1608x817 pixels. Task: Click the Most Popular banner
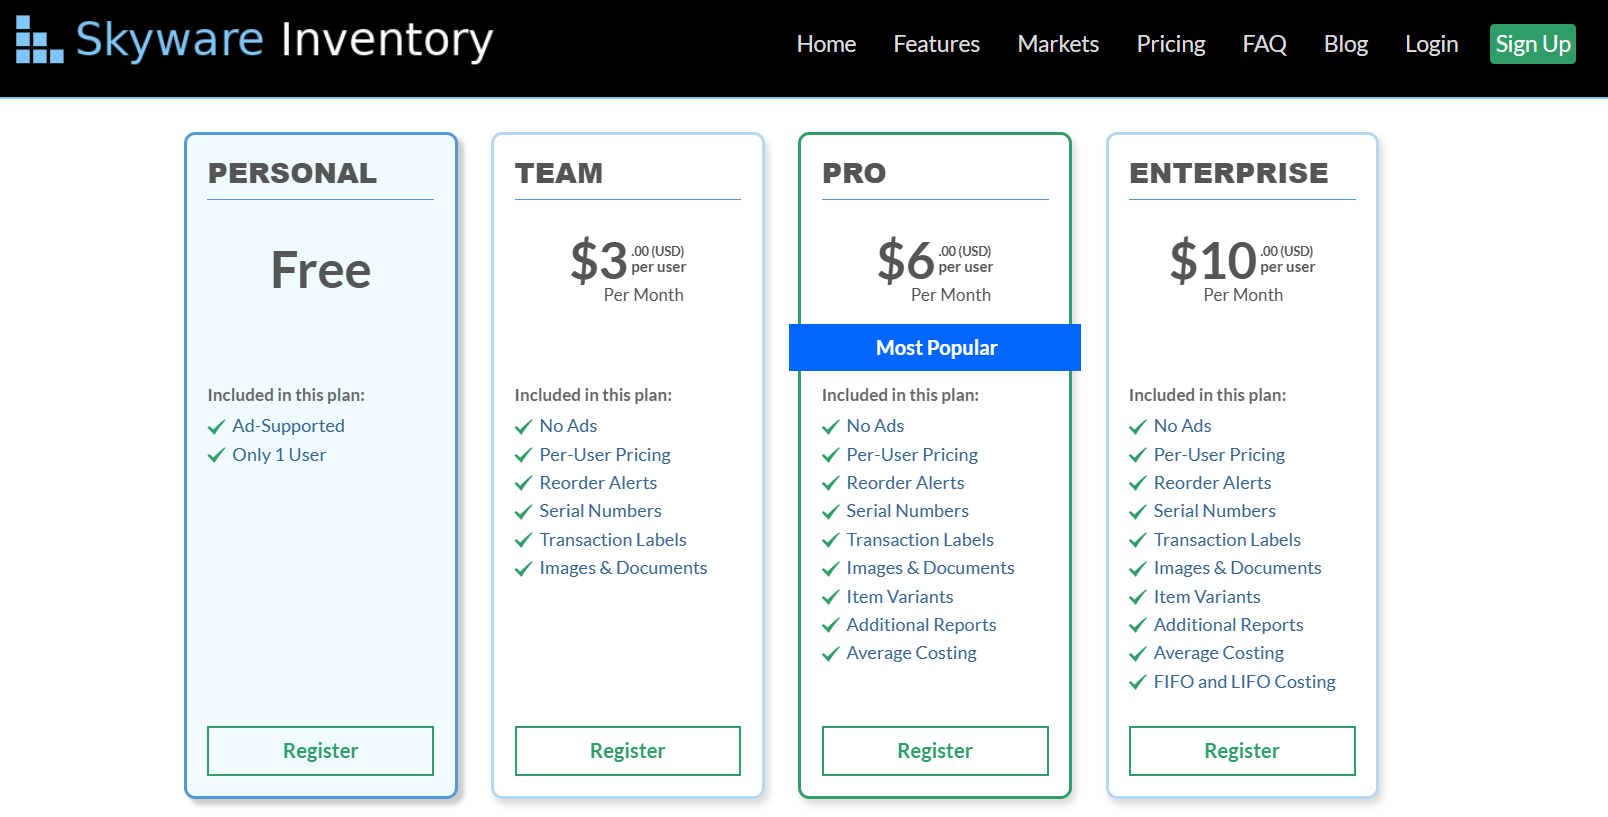point(935,348)
